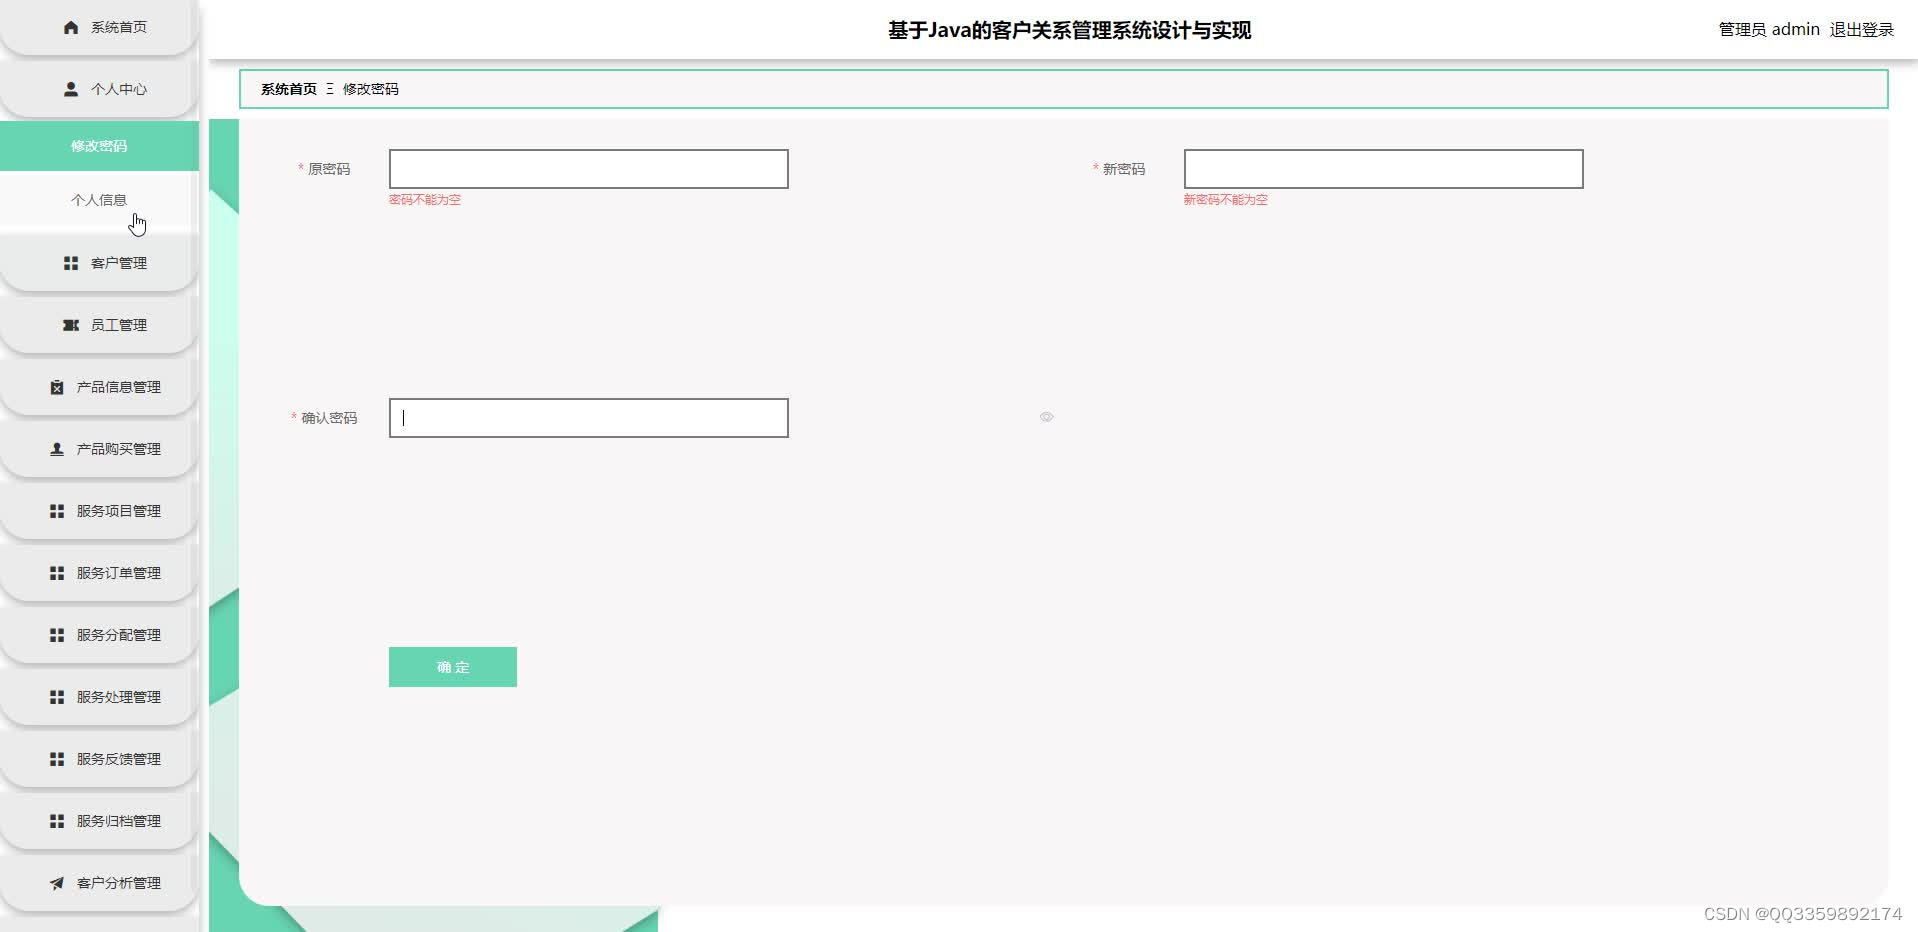Click 退出登录 to log out
This screenshot has width=1918, height=932.
(x=1862, y=30)
